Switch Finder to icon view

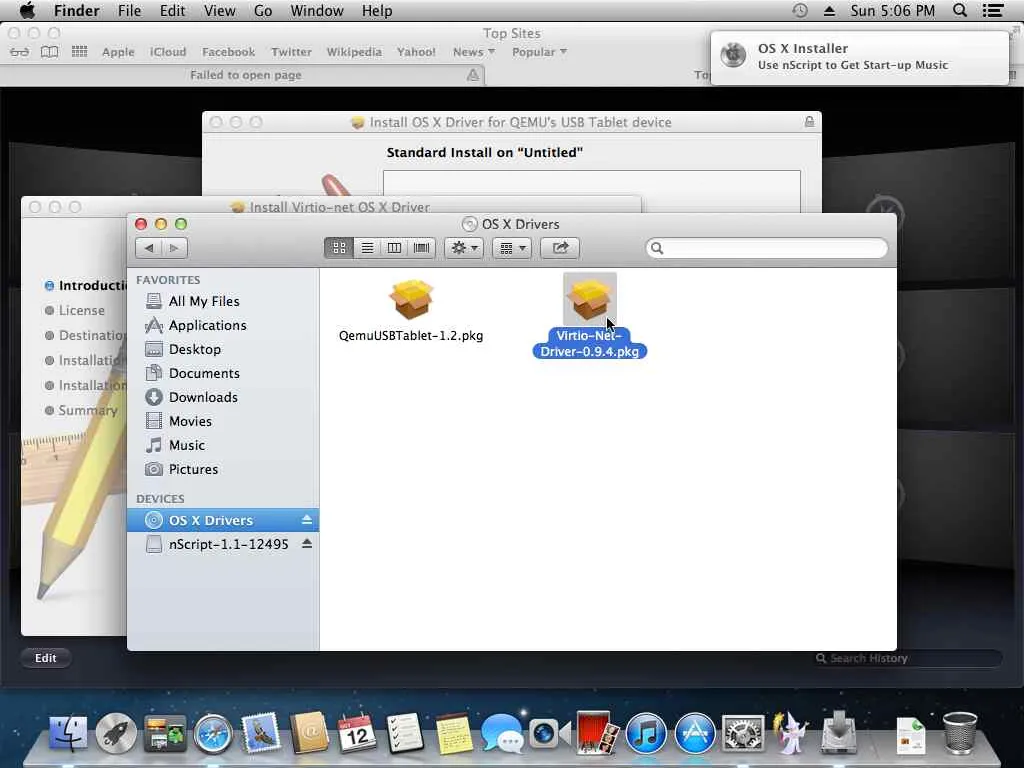point(339,248)
